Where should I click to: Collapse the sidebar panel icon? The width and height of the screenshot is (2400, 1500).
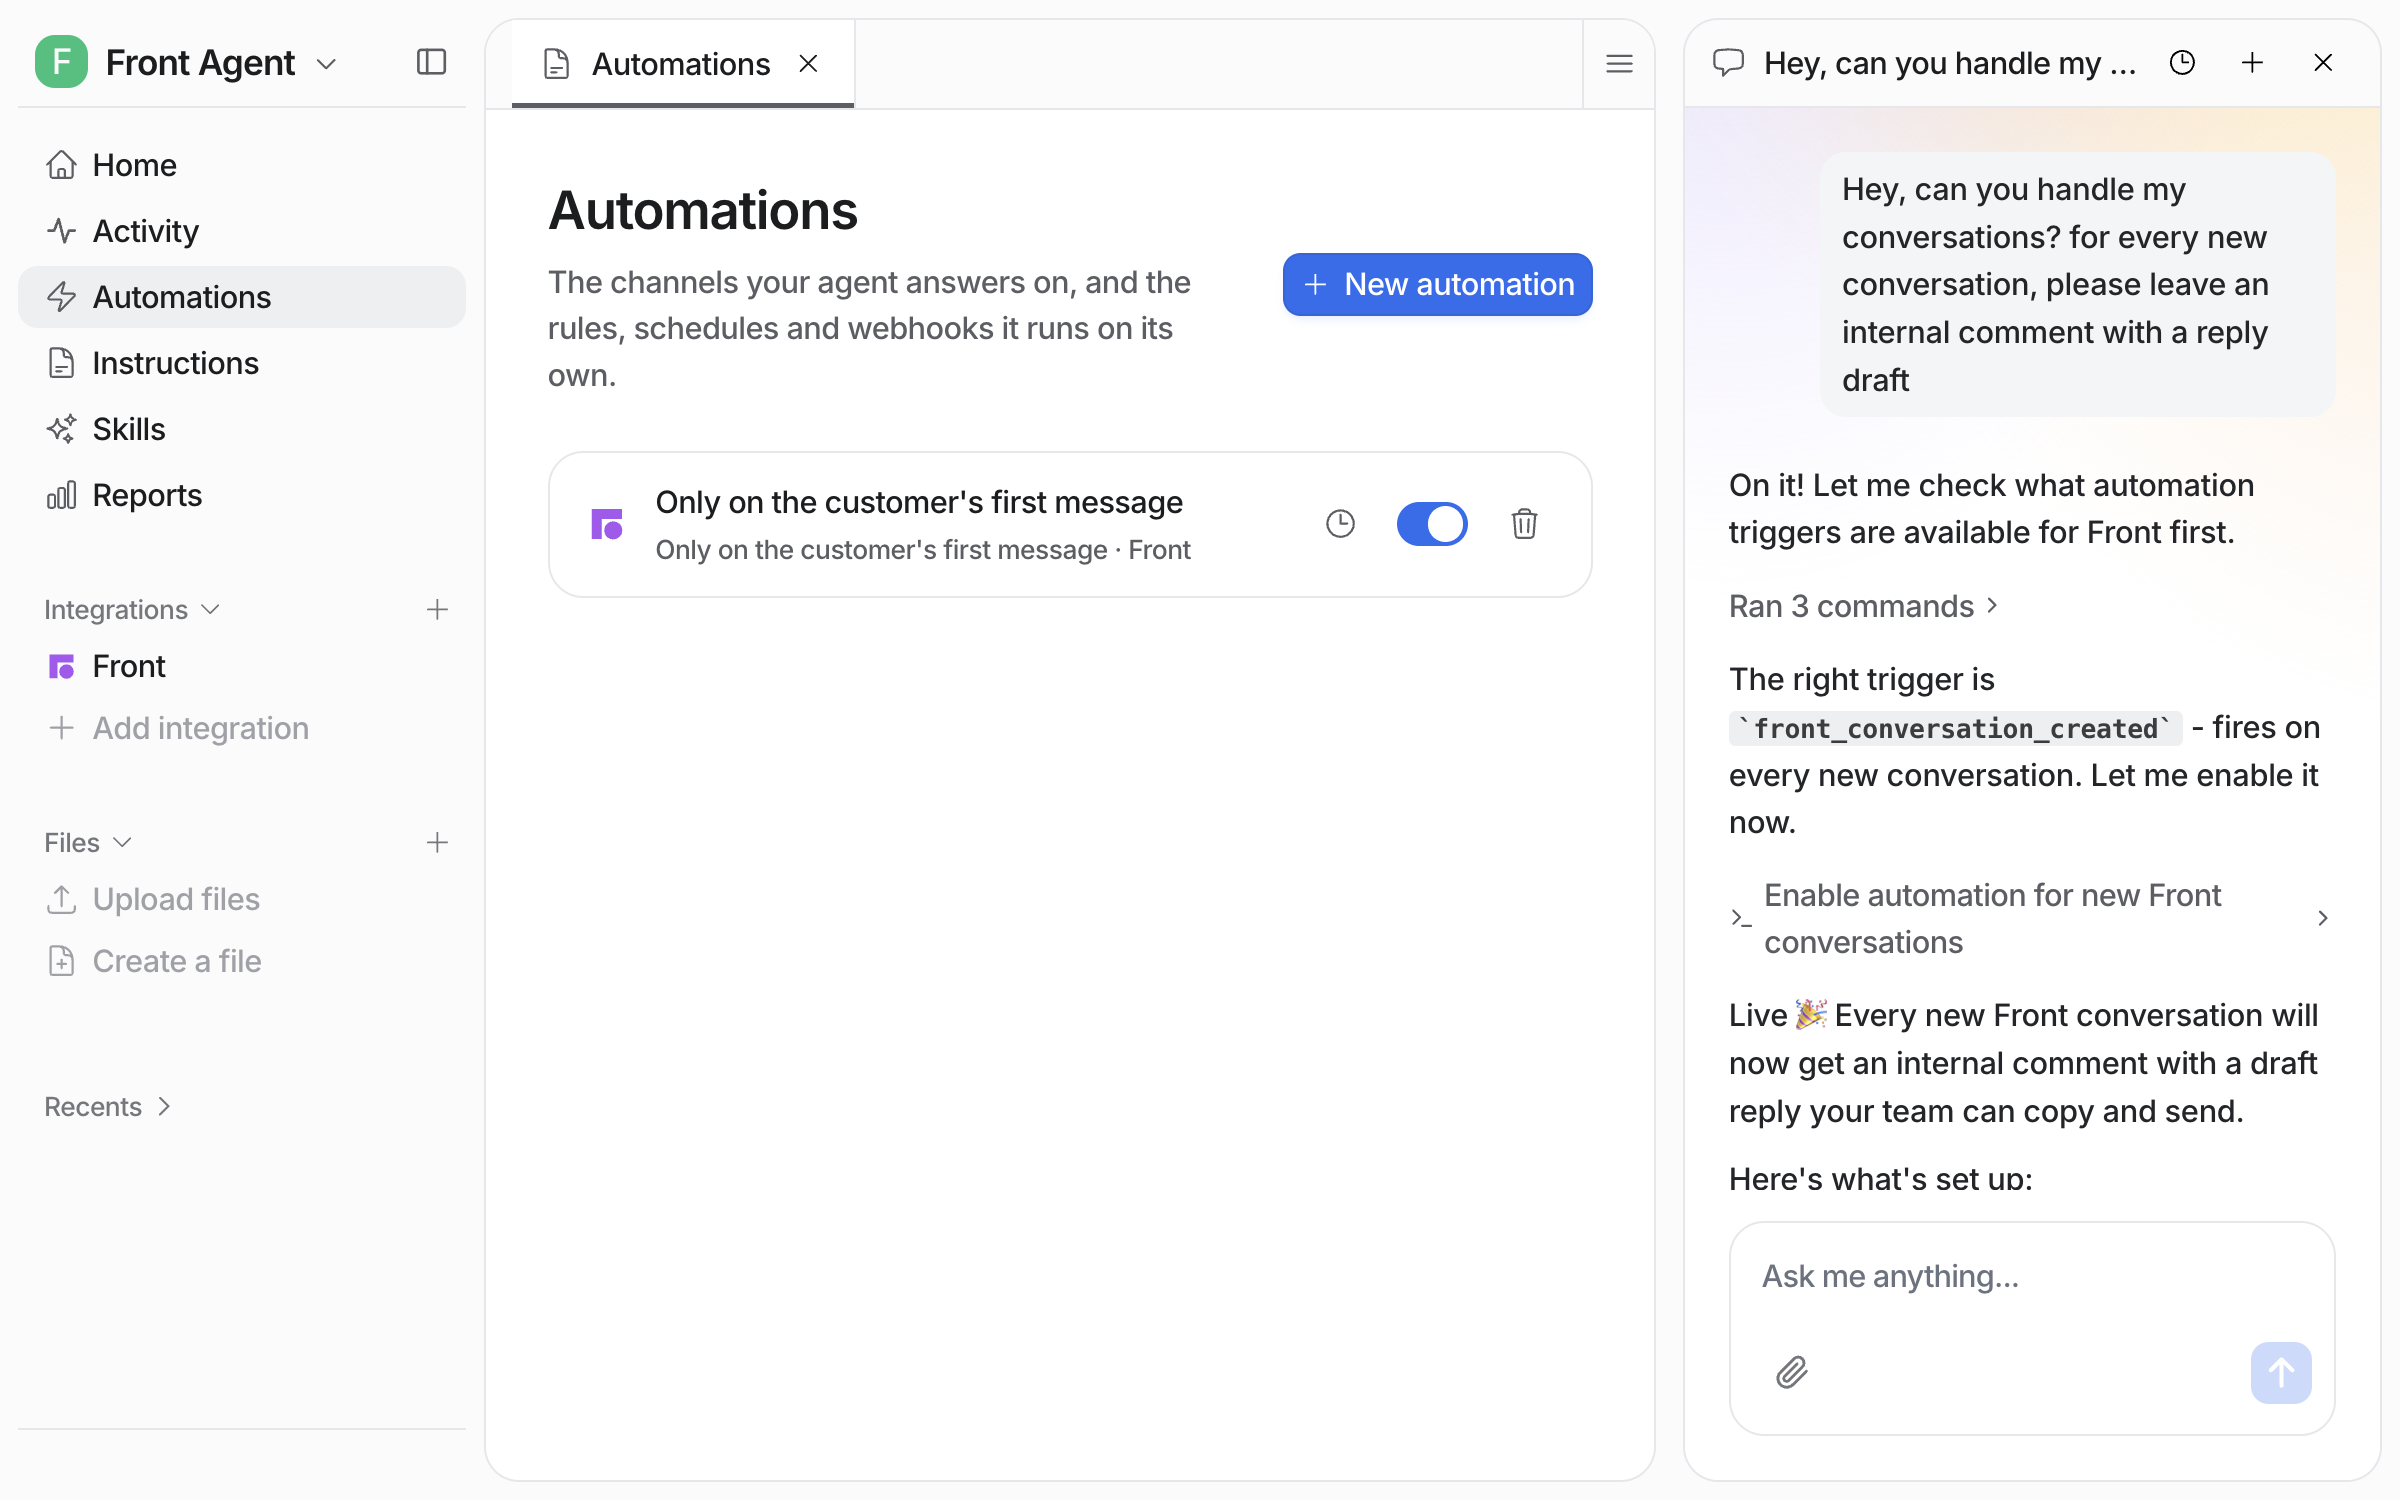[431, 63]
